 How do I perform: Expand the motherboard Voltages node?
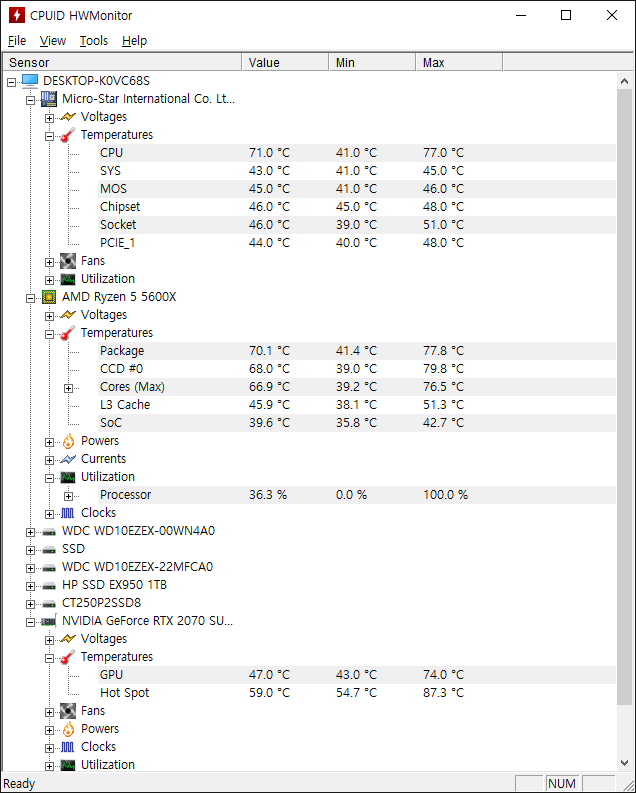point(49,117)
